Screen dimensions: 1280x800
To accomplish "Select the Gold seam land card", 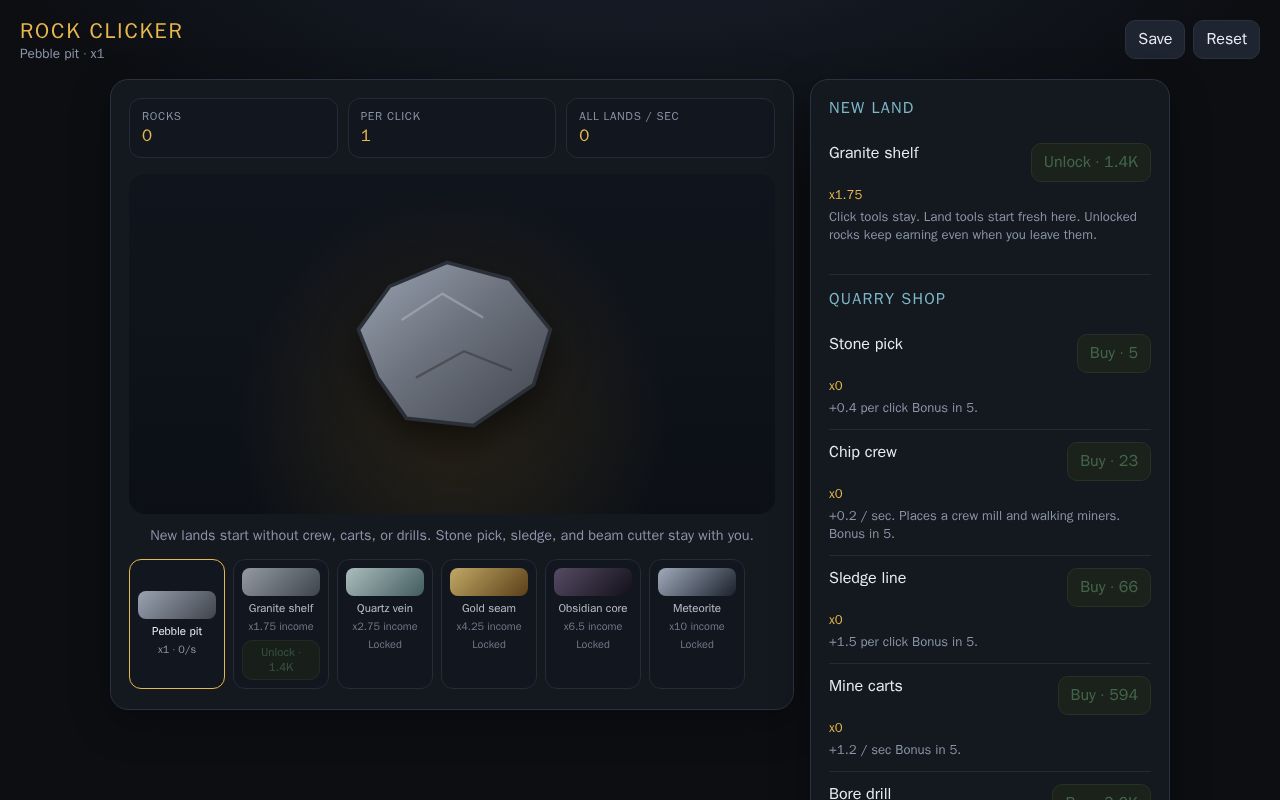I will pos(489,624).
